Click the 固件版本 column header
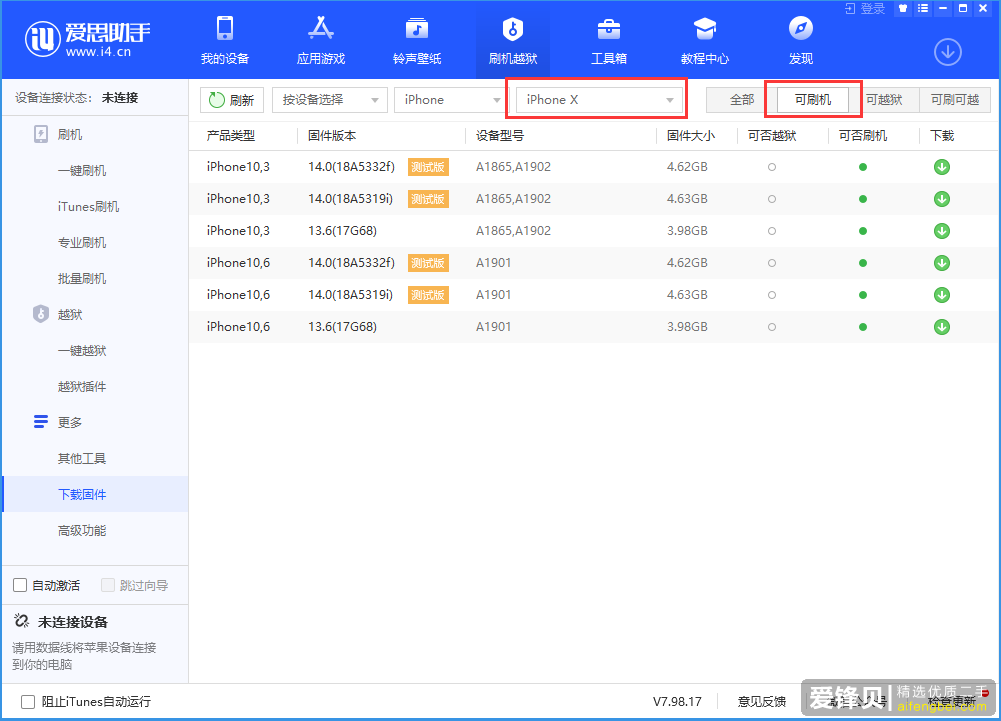This screenshot has height=721, width=1001. click(332, 136)
